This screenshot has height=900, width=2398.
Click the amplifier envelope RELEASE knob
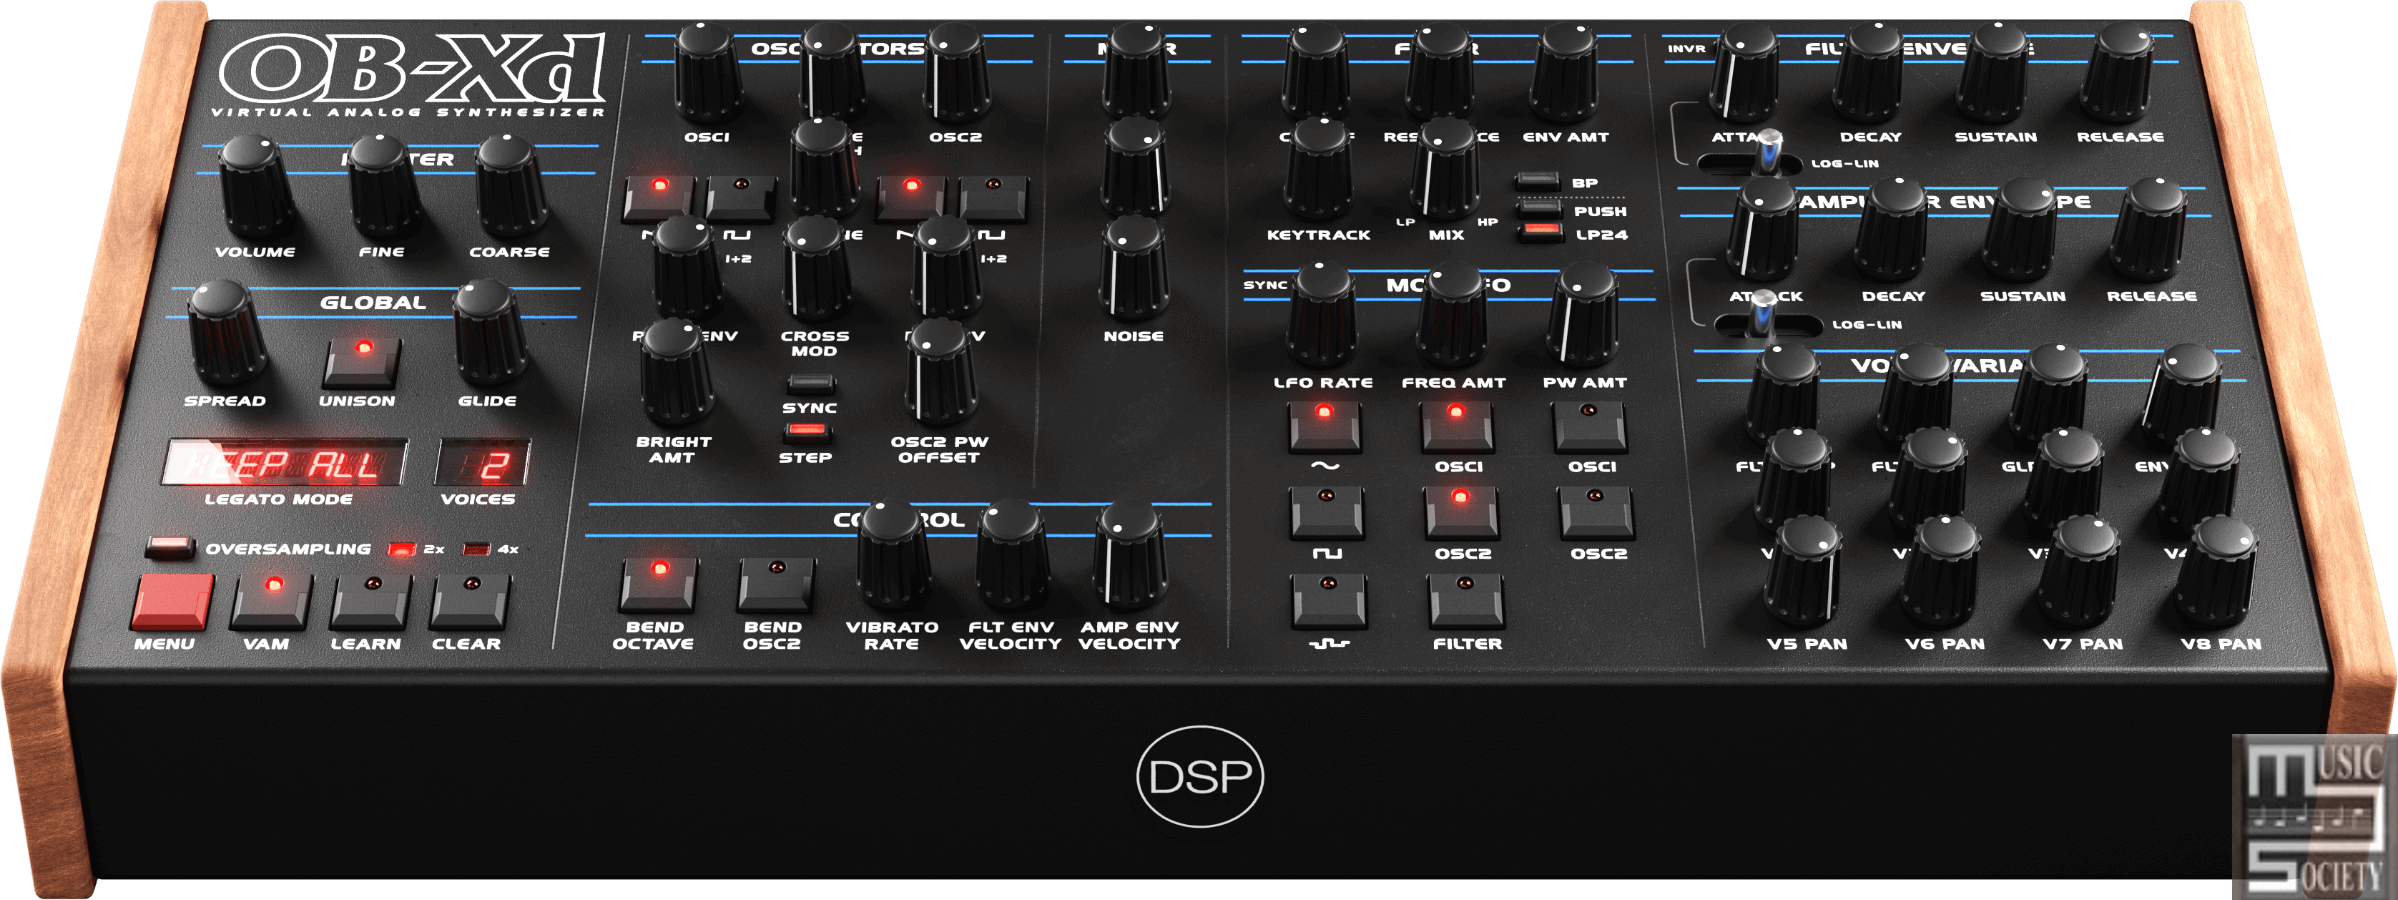pyautogui.click(x=2150, y=229)
